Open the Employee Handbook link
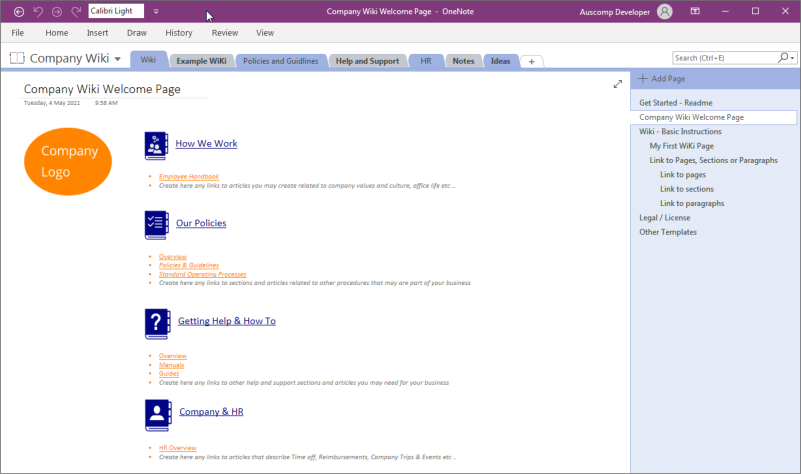Screen dimensions: 801x474 pos(188,176)
